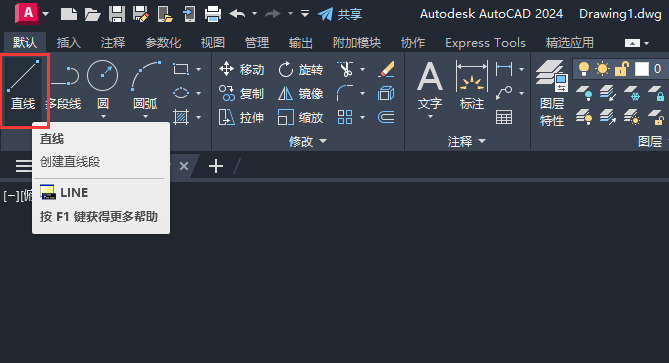Click the Share (共享) button

[340, 14]
